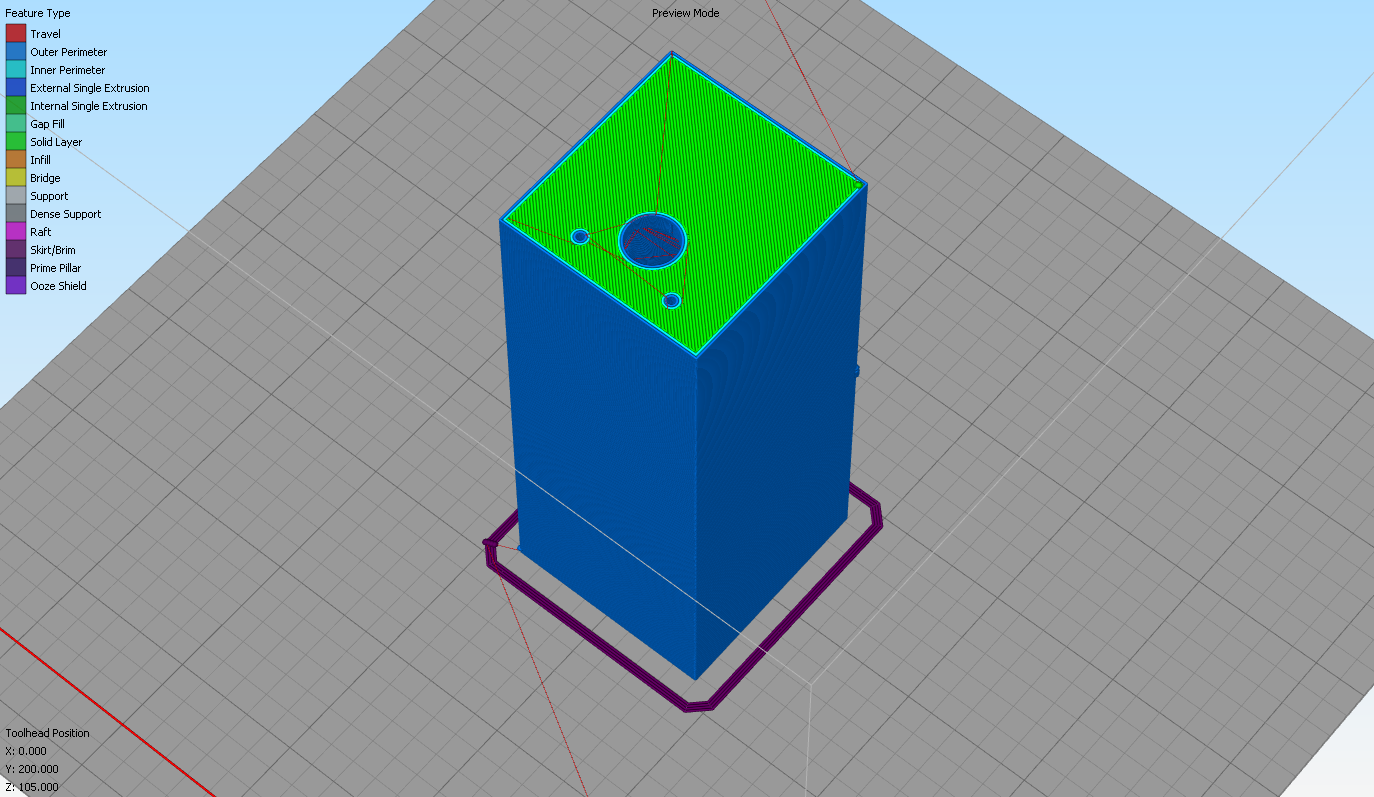Click the 'Raft' legend label

point(40,232)
